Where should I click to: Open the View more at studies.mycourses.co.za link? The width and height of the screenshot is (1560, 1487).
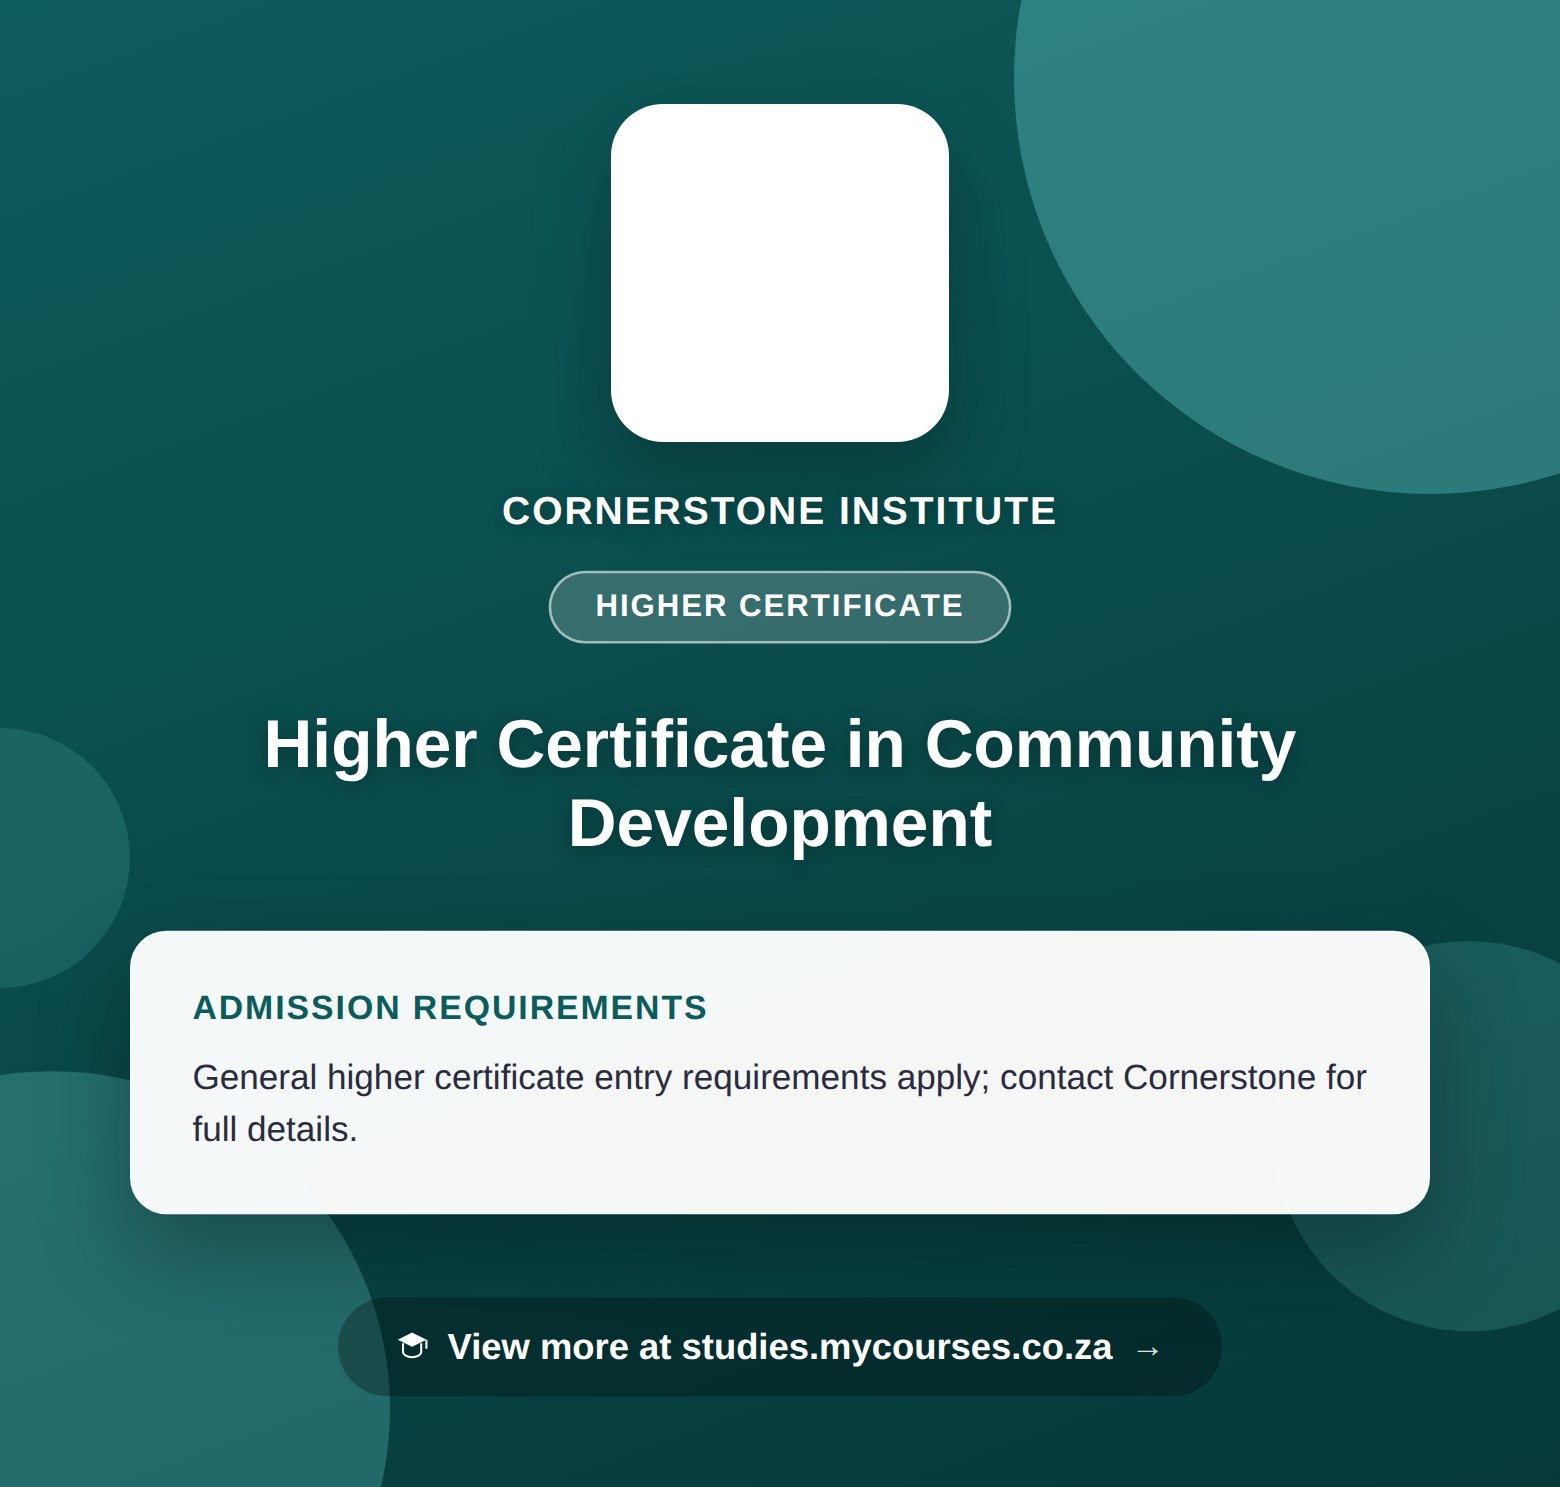(780, 1347)
